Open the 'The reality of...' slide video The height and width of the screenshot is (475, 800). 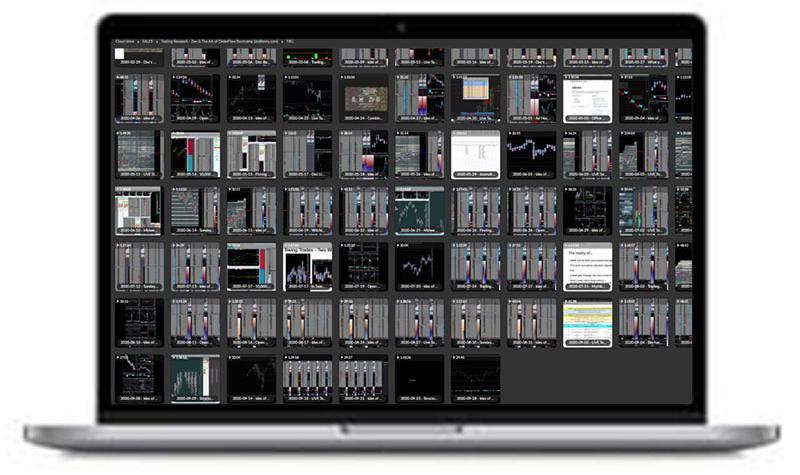[587, 266]
